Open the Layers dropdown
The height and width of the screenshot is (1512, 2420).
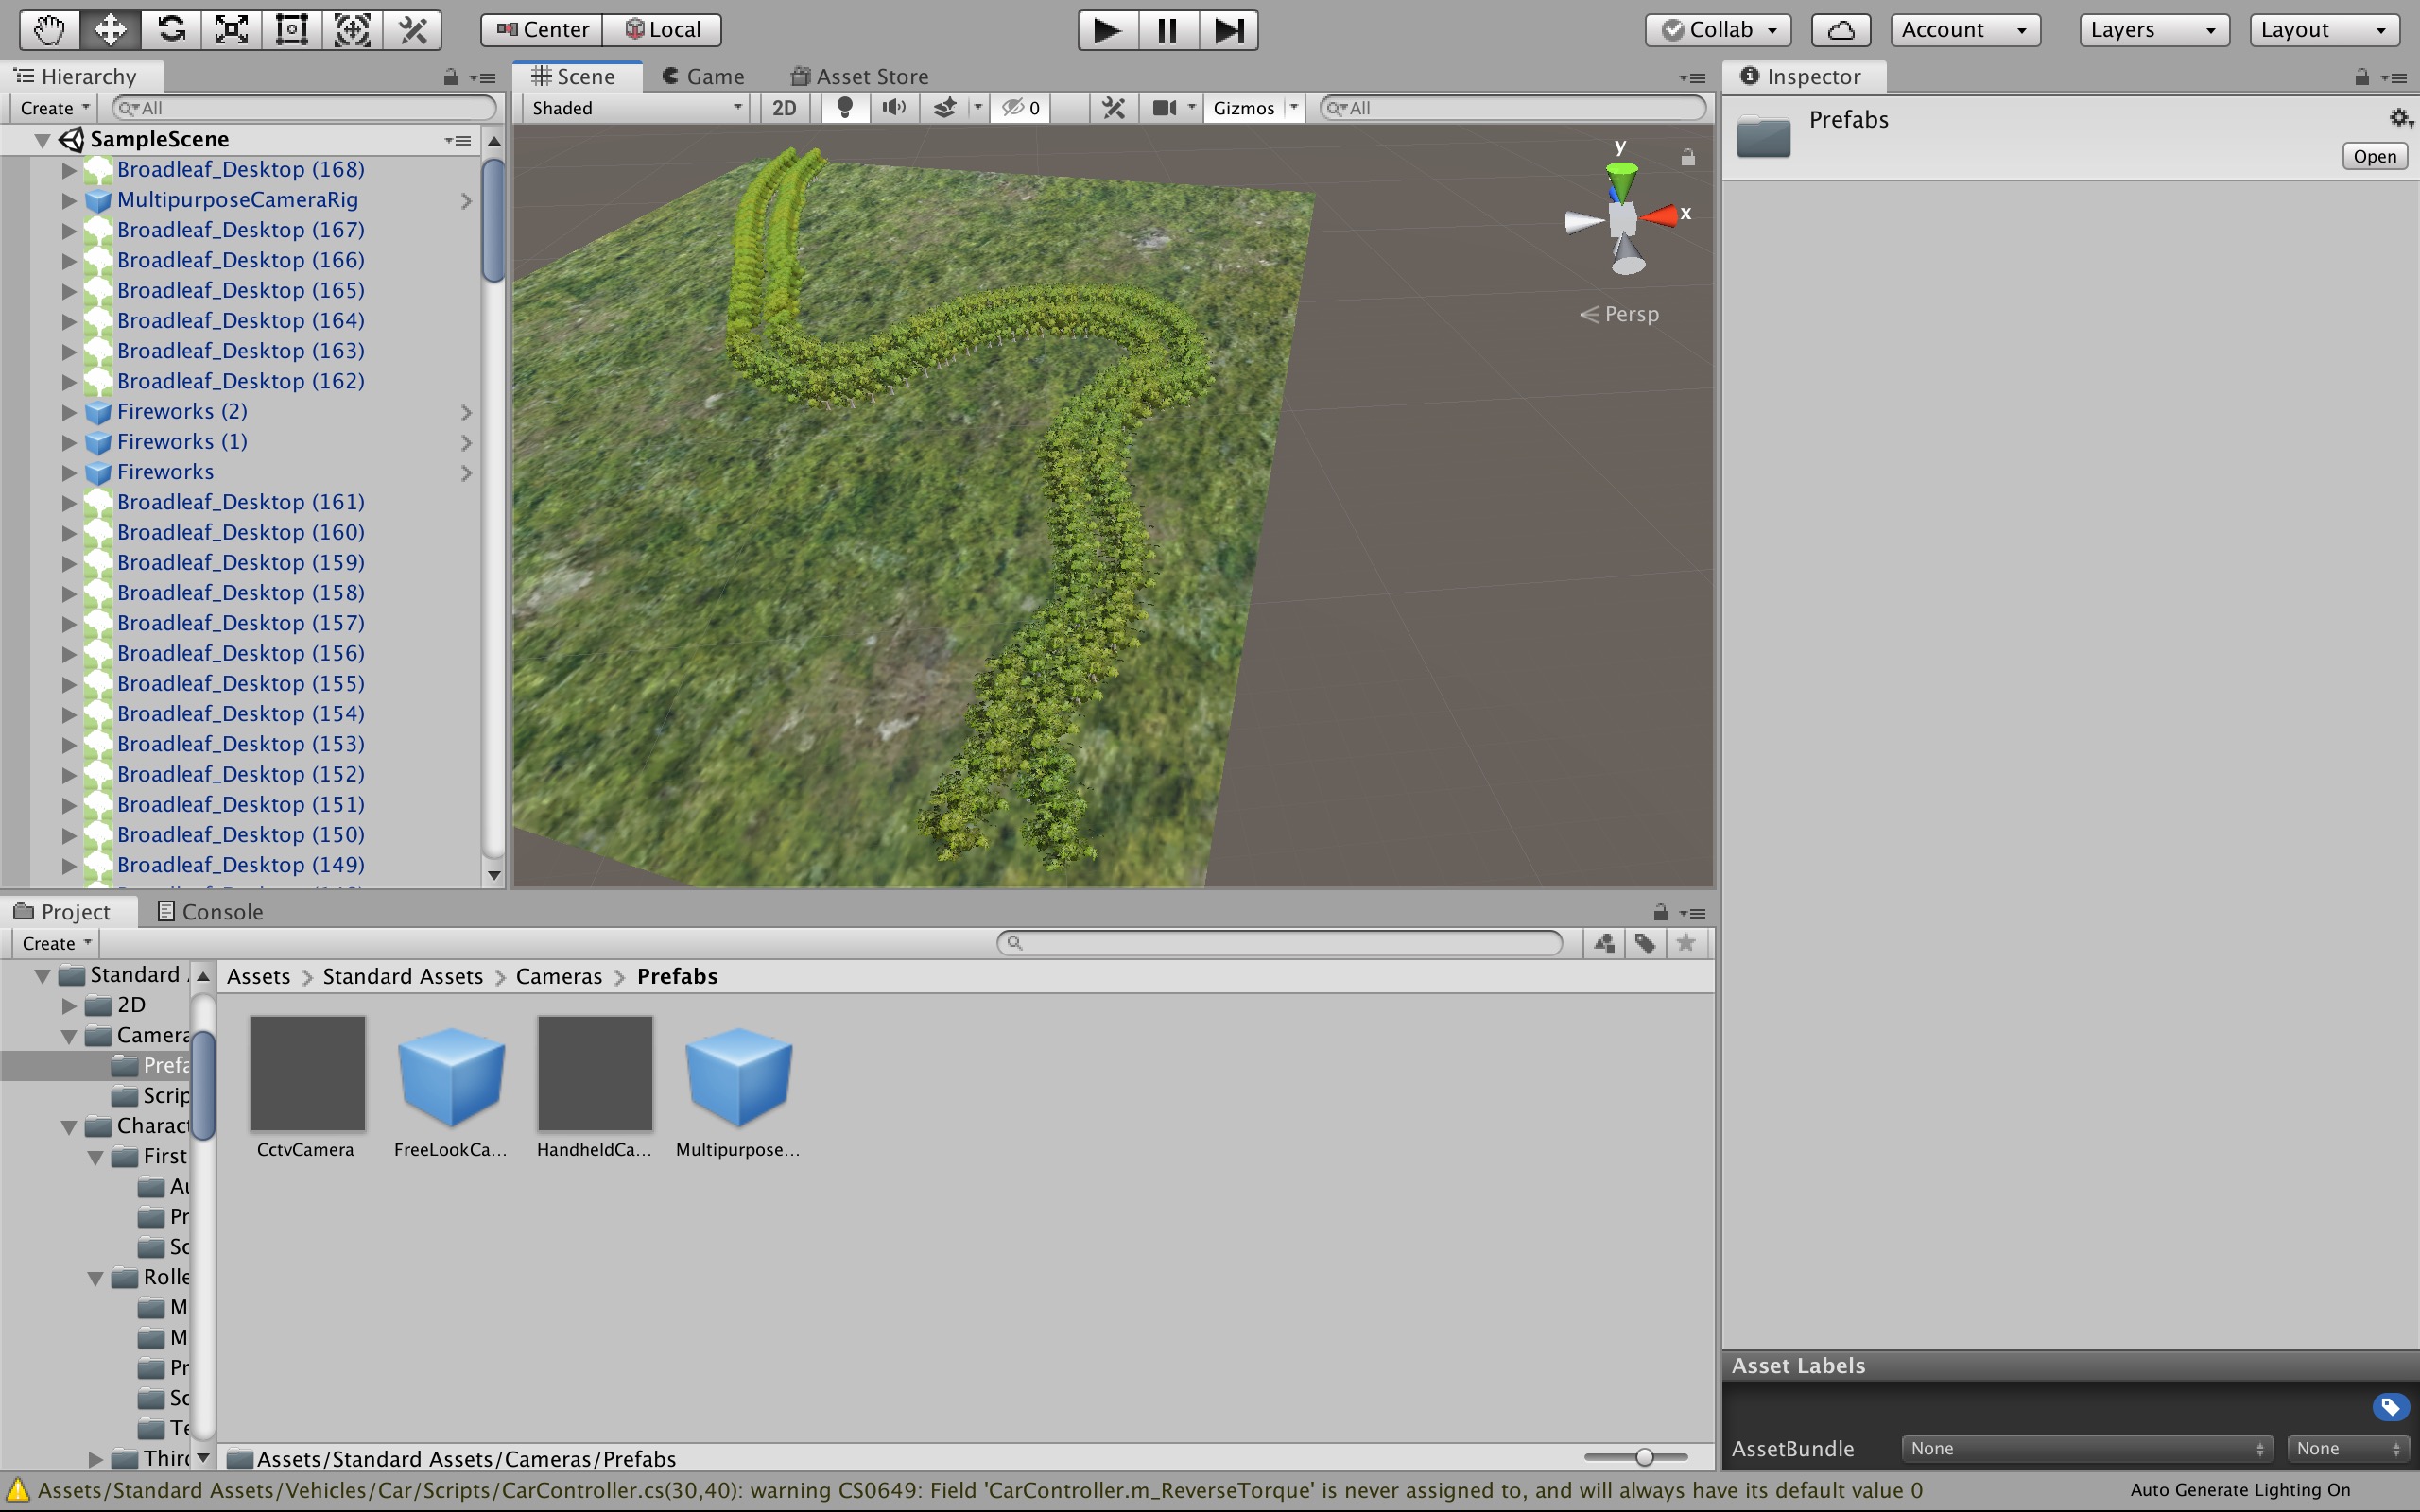coord(2153,30)
